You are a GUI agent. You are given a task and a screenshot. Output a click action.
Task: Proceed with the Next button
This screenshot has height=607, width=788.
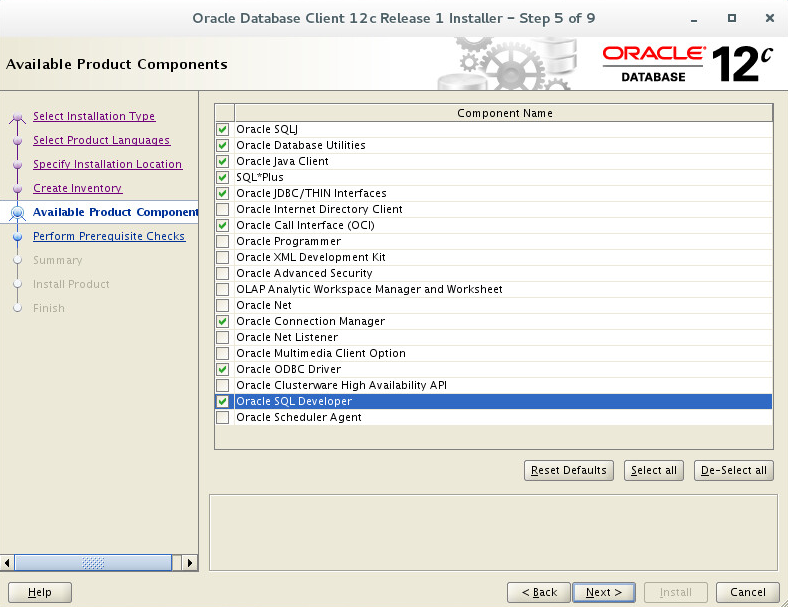coord(604,592)
